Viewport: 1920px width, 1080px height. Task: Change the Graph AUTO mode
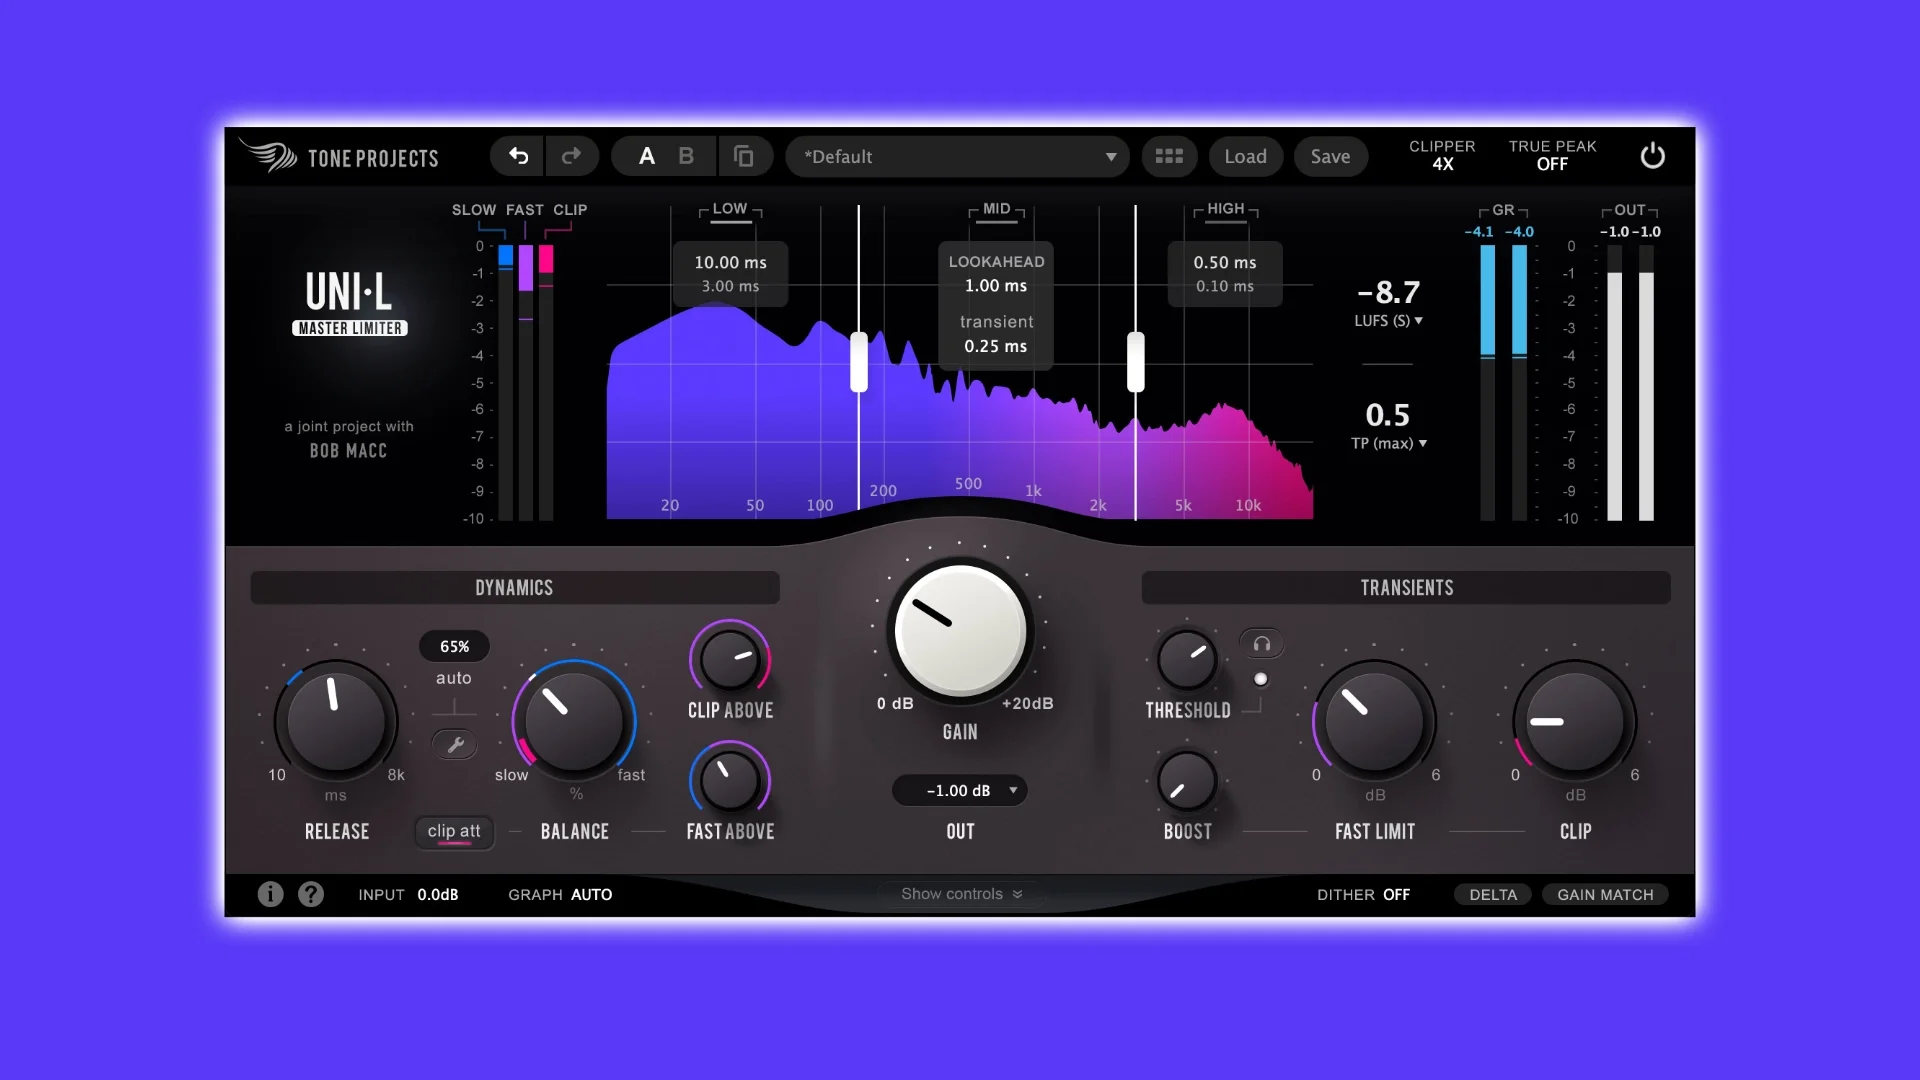click(x=560, y=895)
